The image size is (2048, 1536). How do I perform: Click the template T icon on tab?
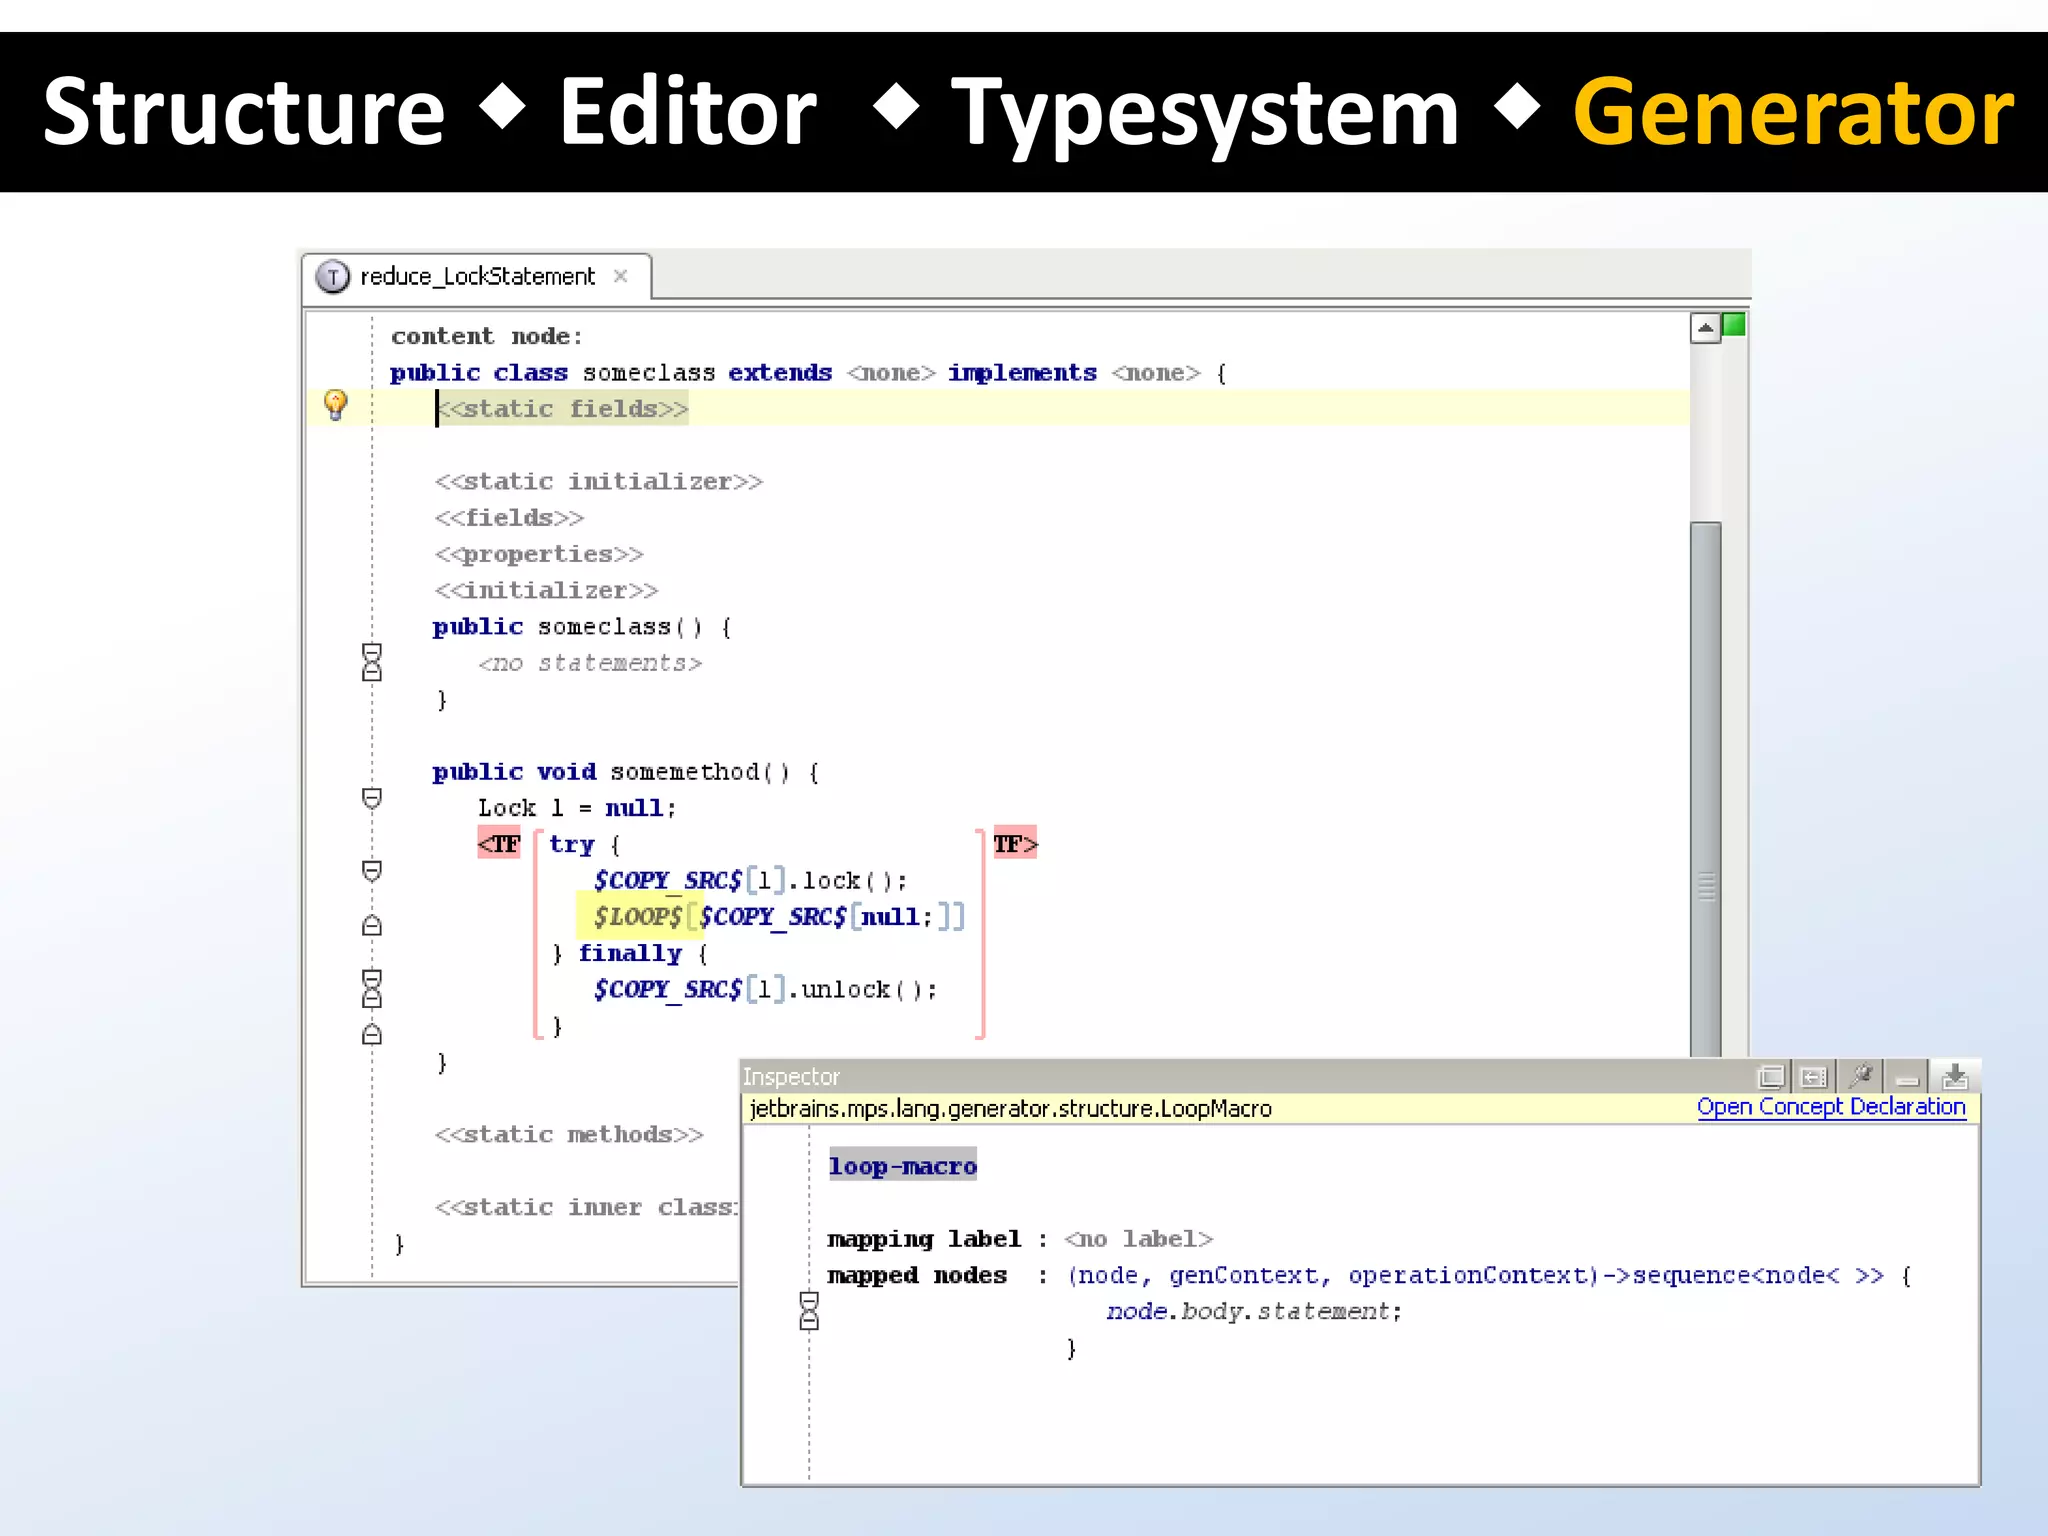pyautogui.click(x=332, y=276)
